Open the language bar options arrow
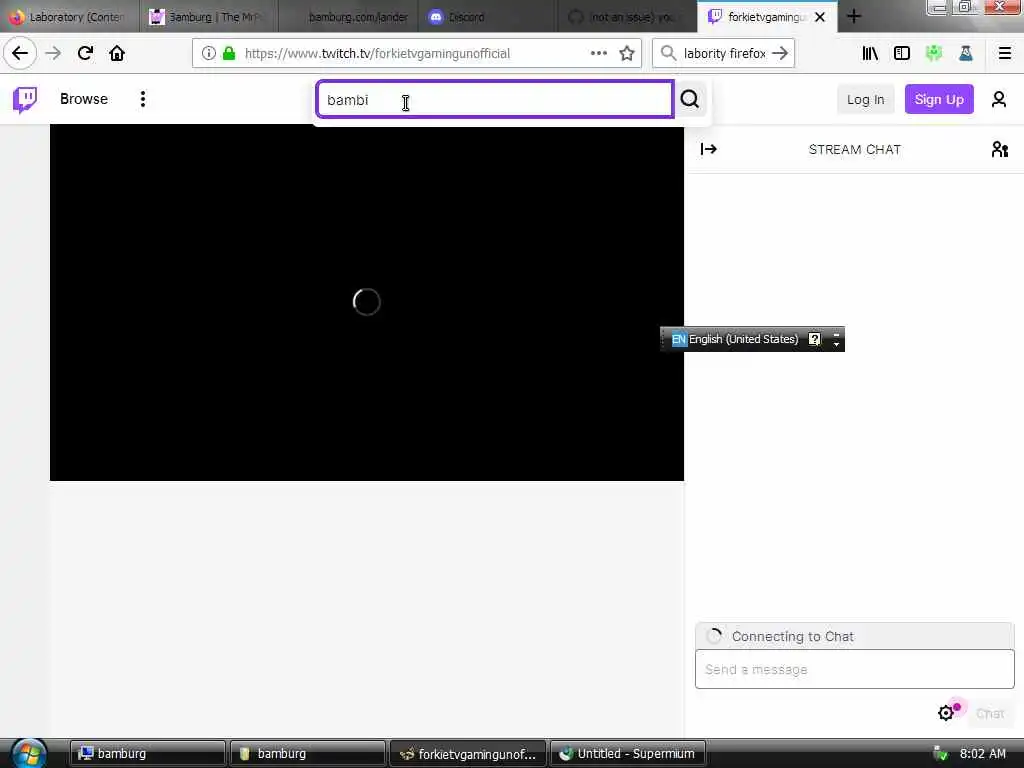1024x768 pixels. (836, 344)
